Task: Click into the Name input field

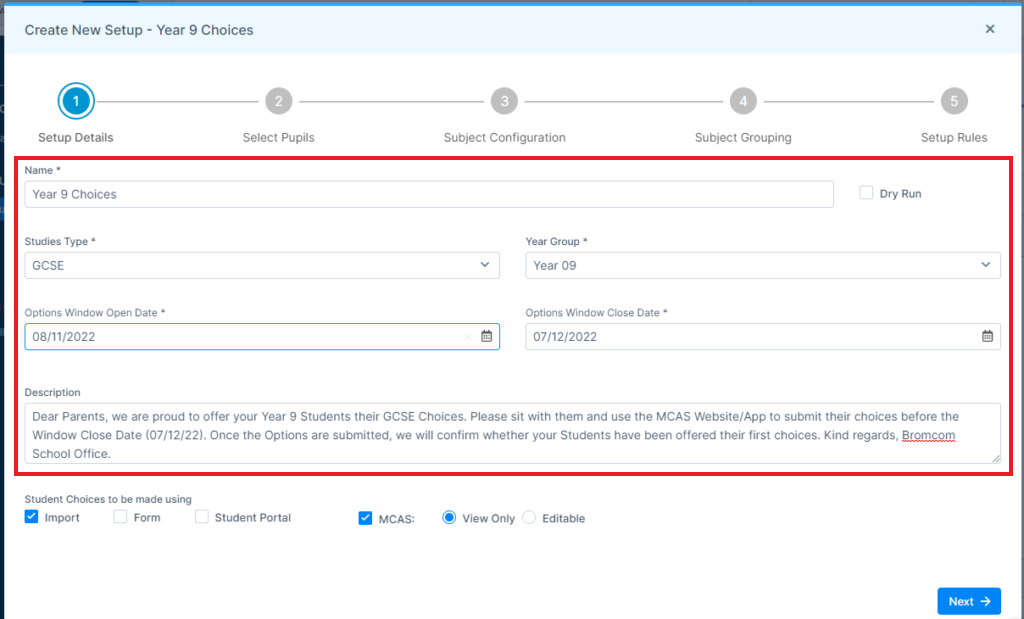Action: [x=429, y=194]
